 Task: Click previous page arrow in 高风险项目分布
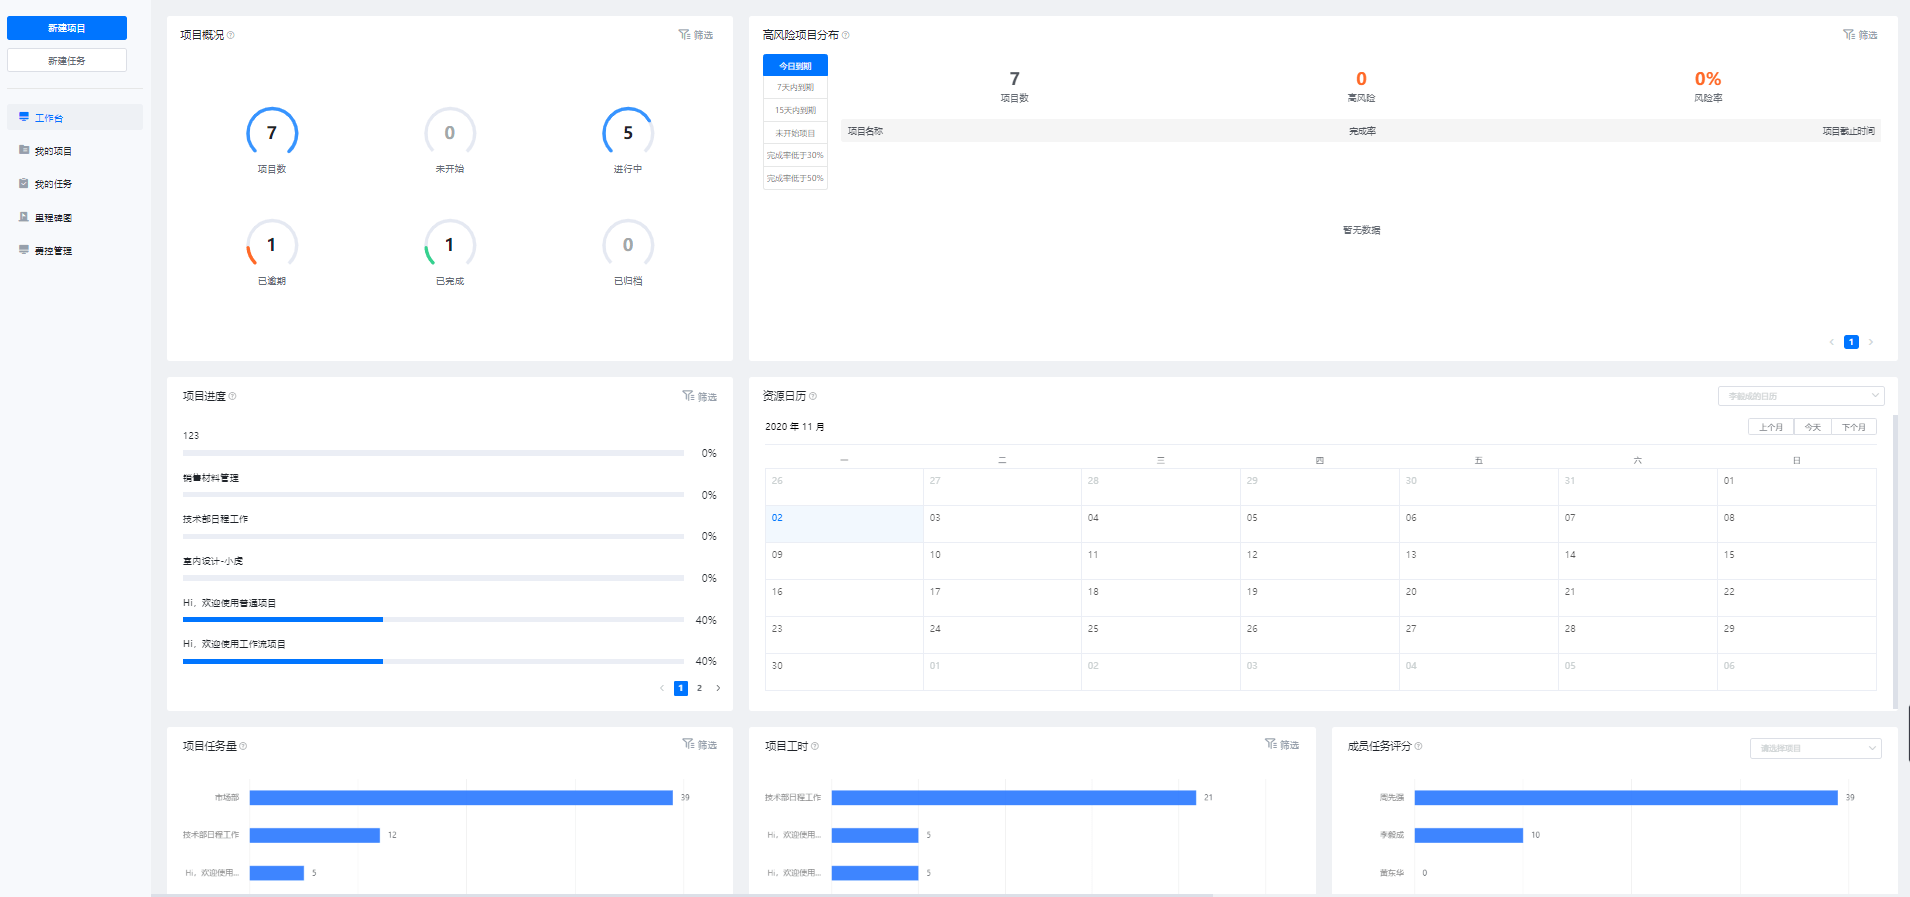tap(1832, 342)
